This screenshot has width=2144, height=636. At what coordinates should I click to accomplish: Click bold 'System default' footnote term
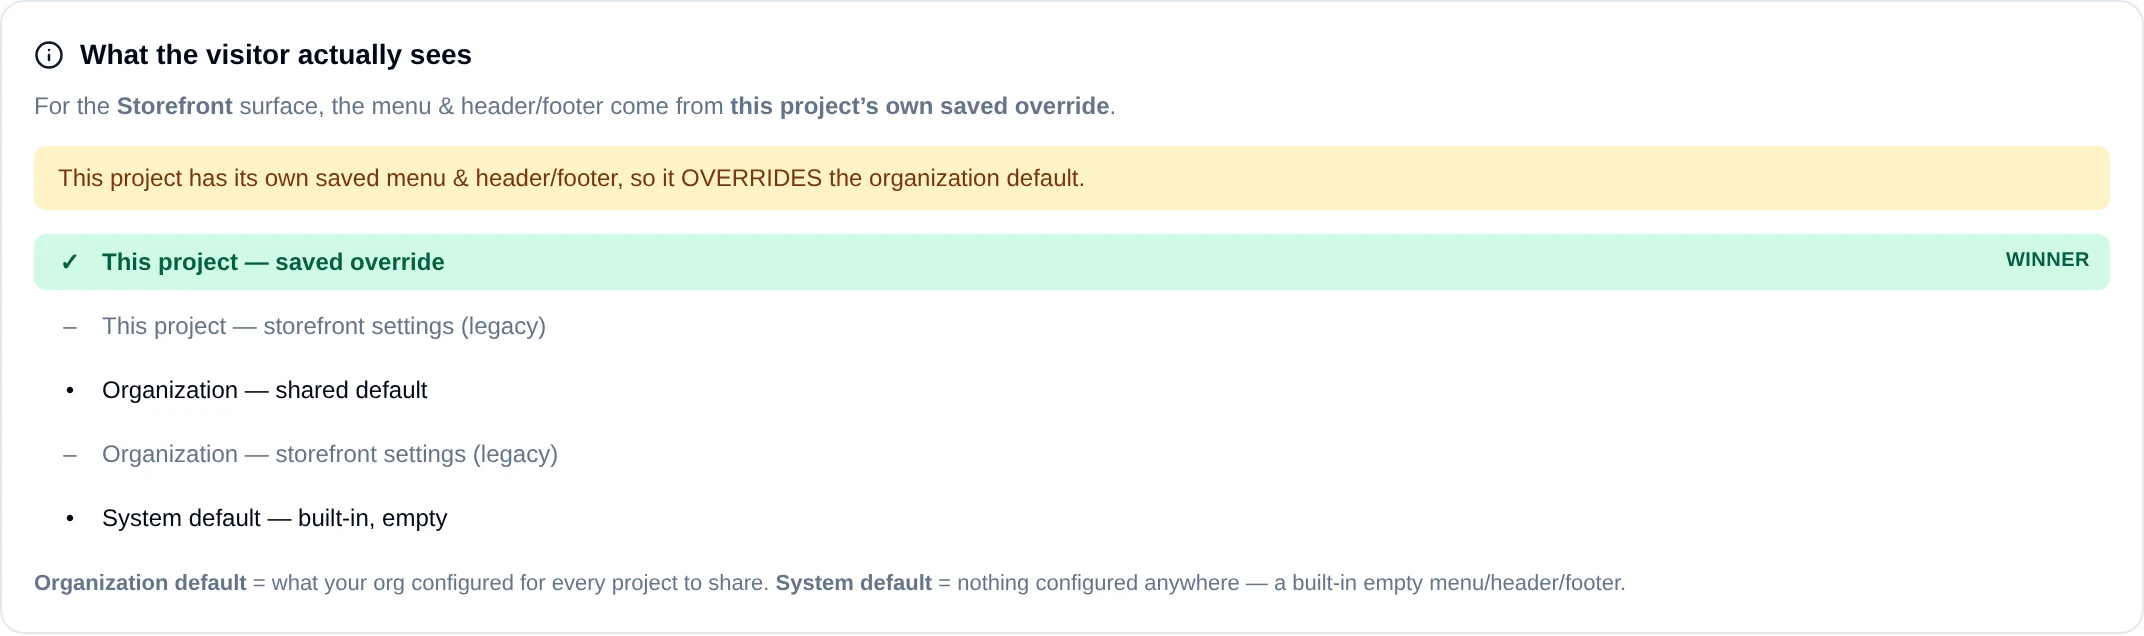[x=854, y=583]
